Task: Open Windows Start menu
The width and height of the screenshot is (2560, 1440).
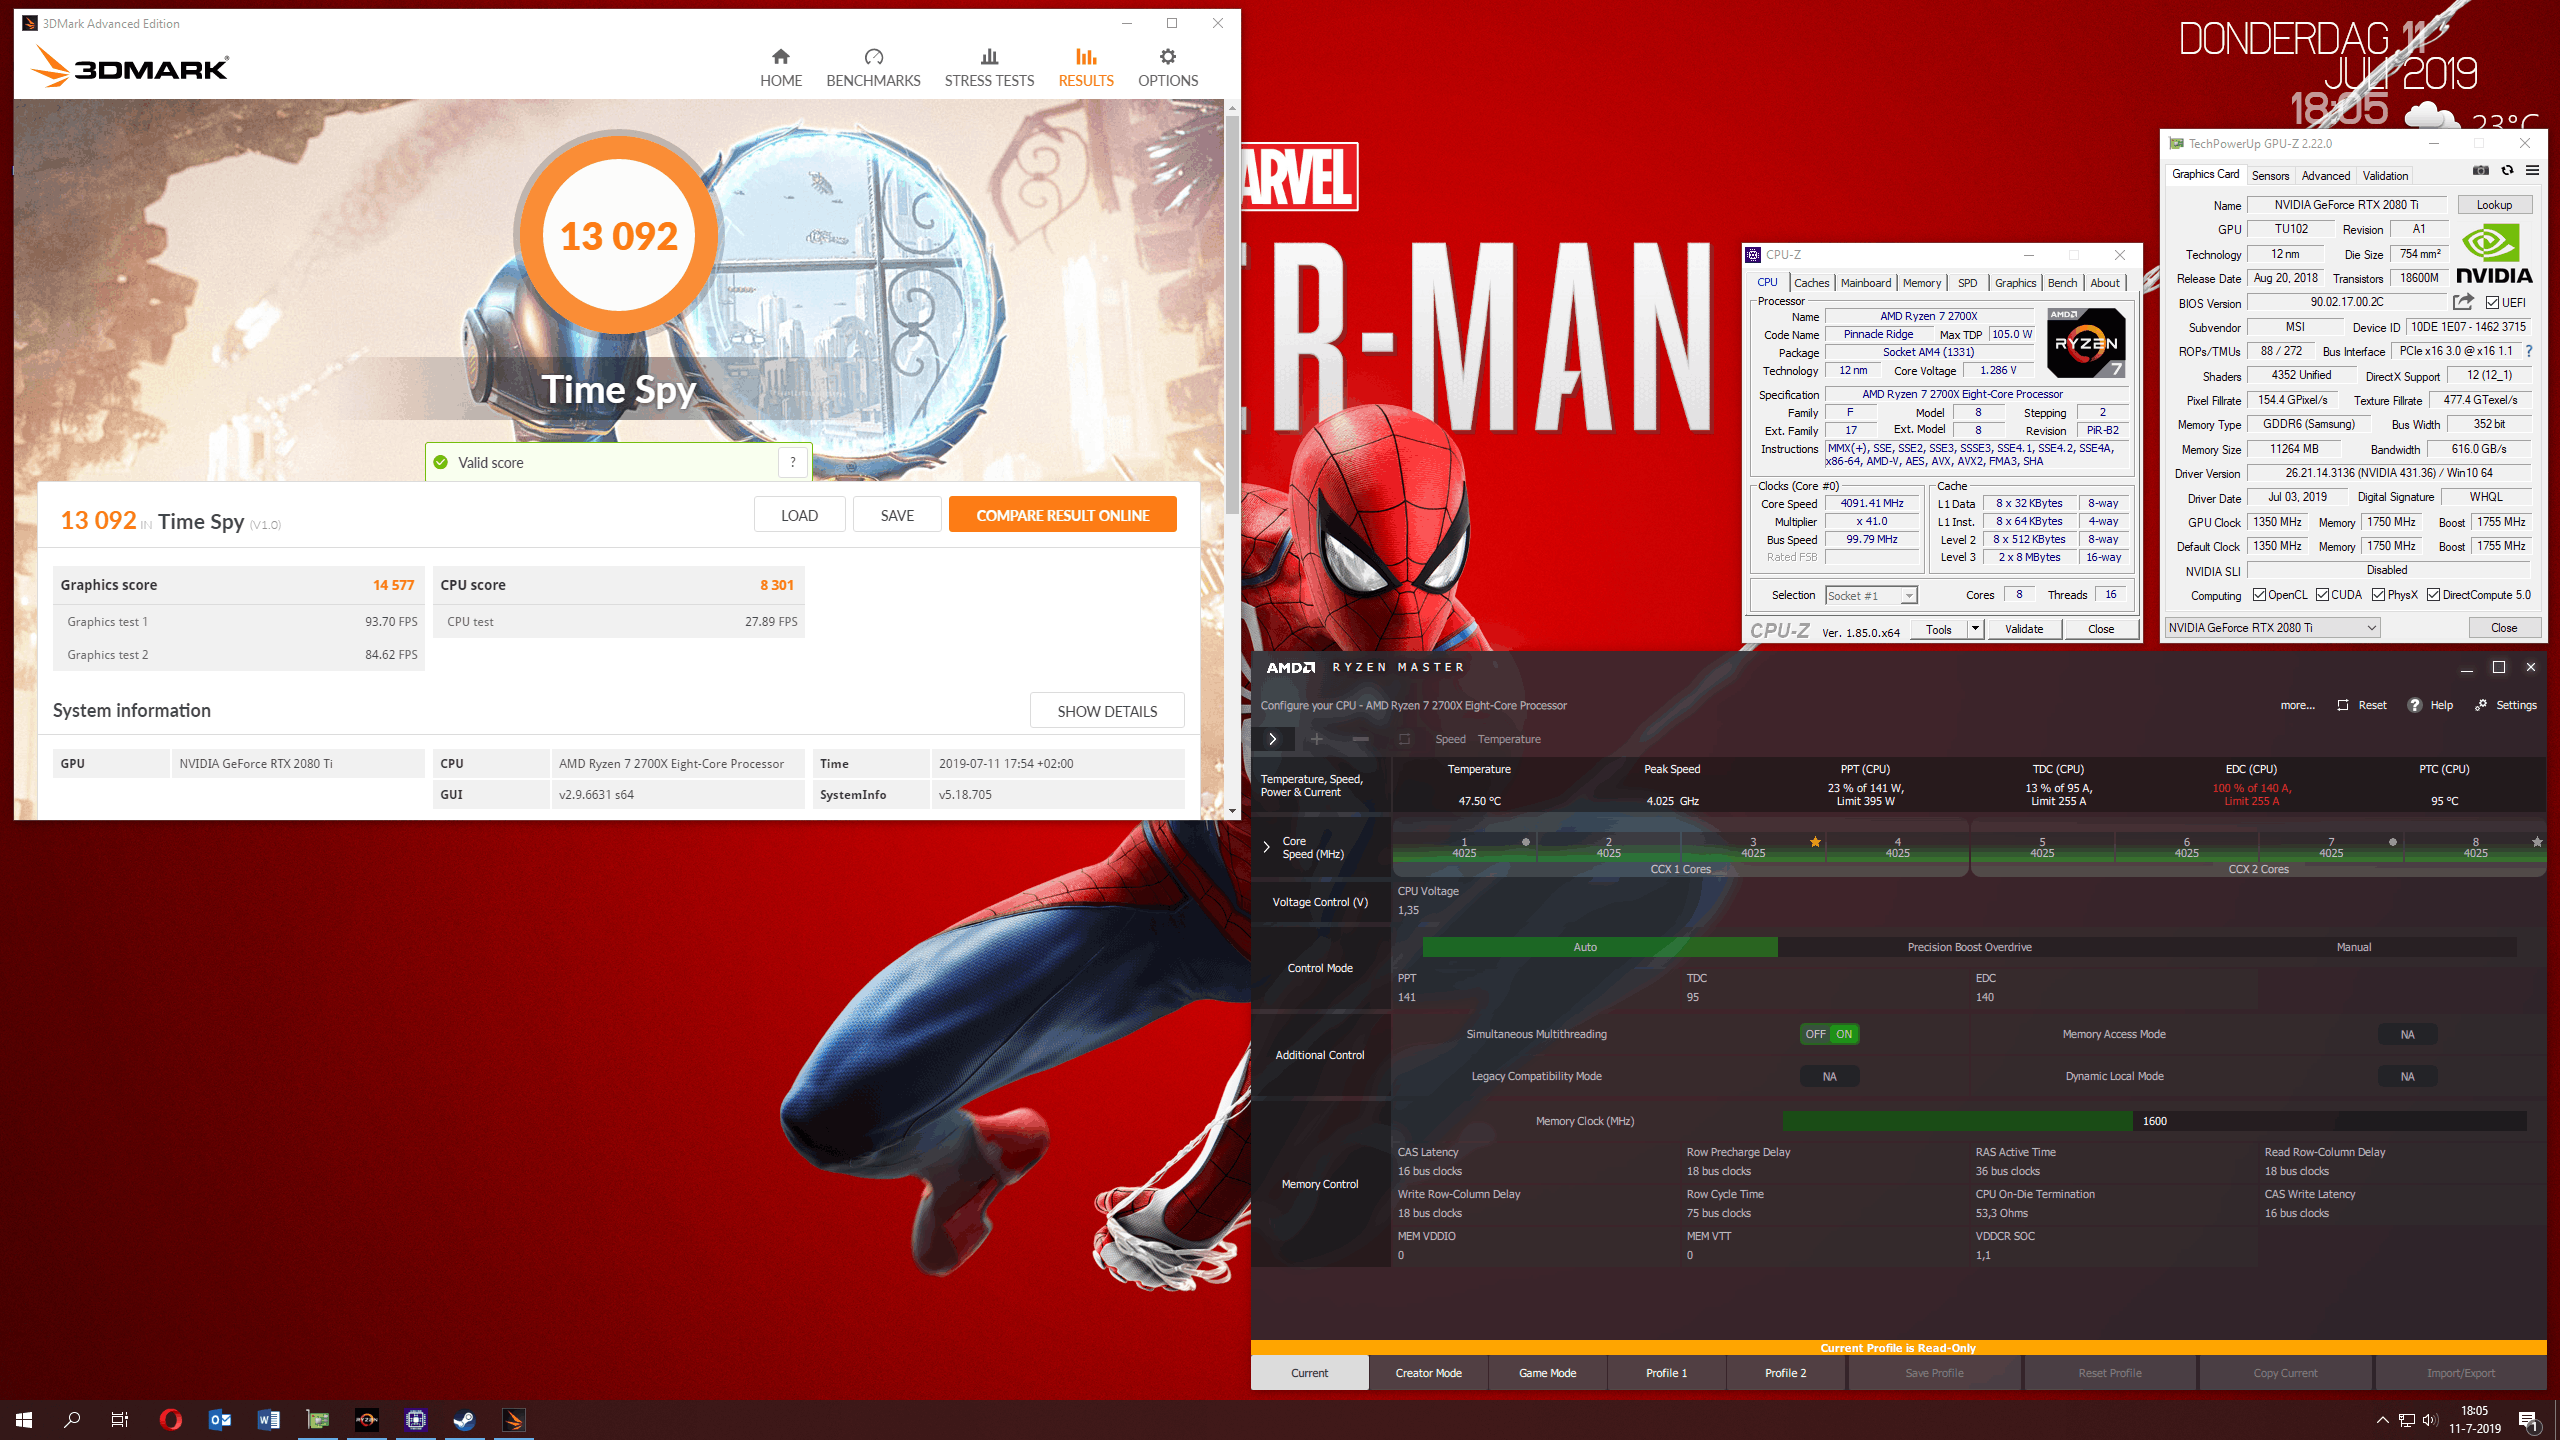Action: click(x=24, y=1419)
